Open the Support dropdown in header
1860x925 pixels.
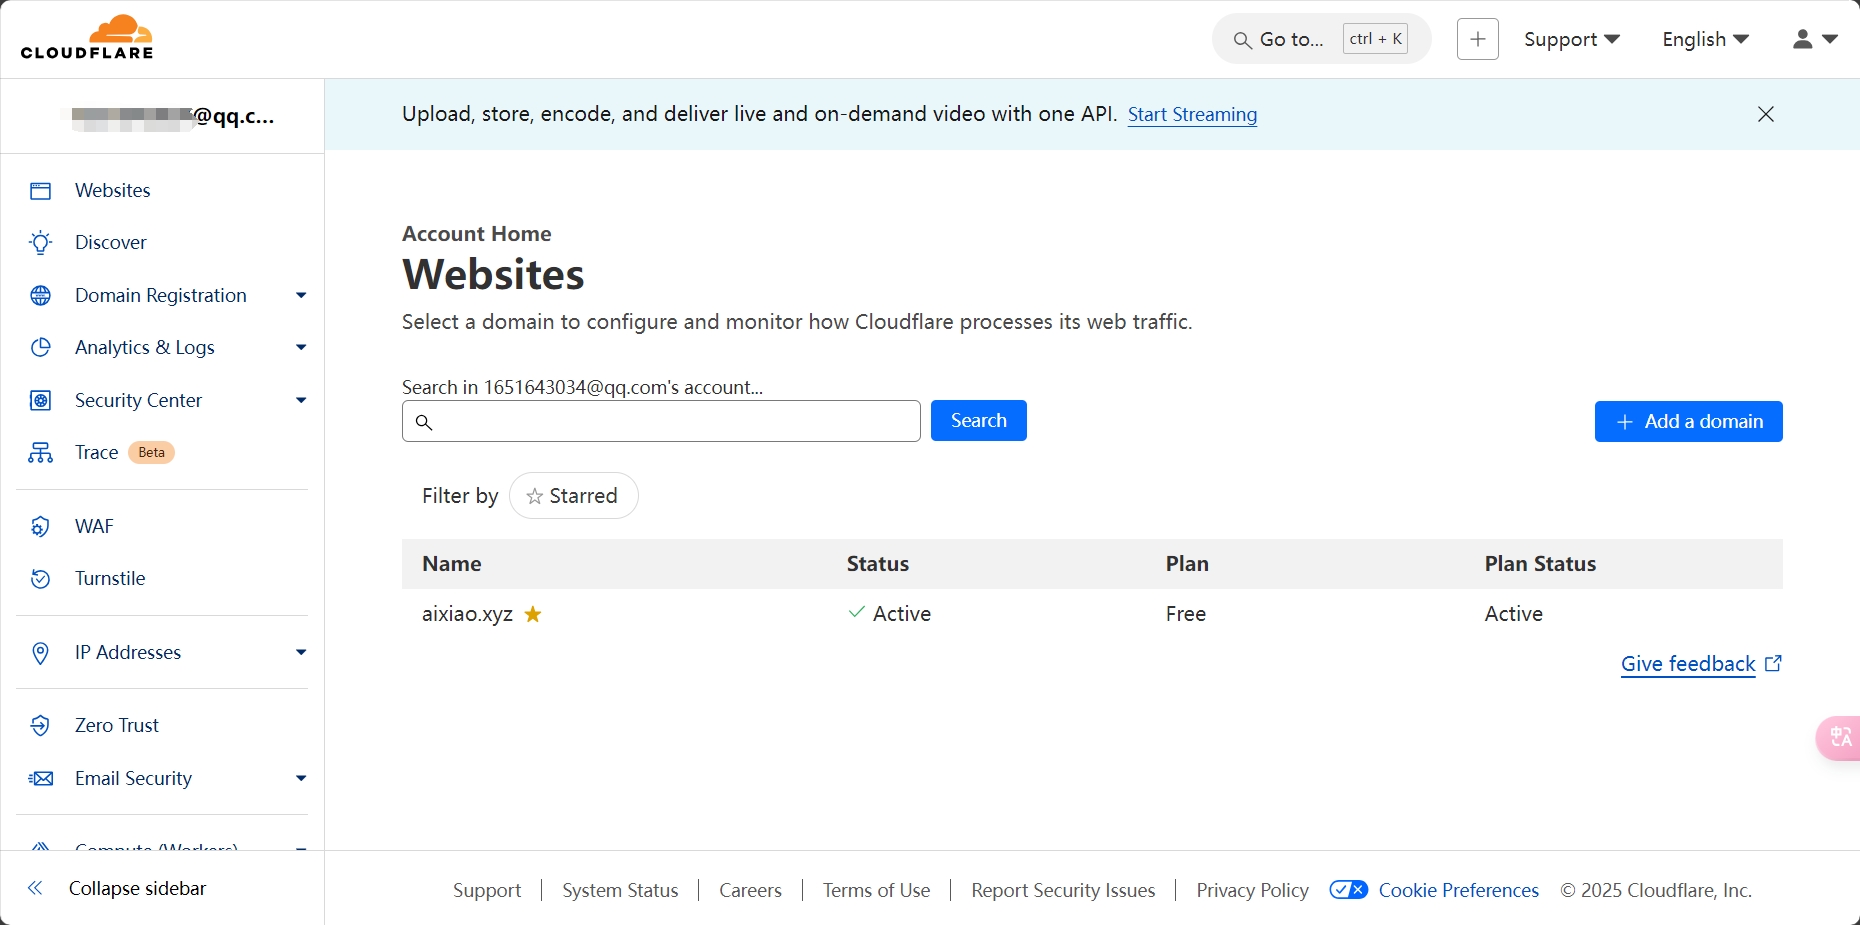click(1572, 39)
